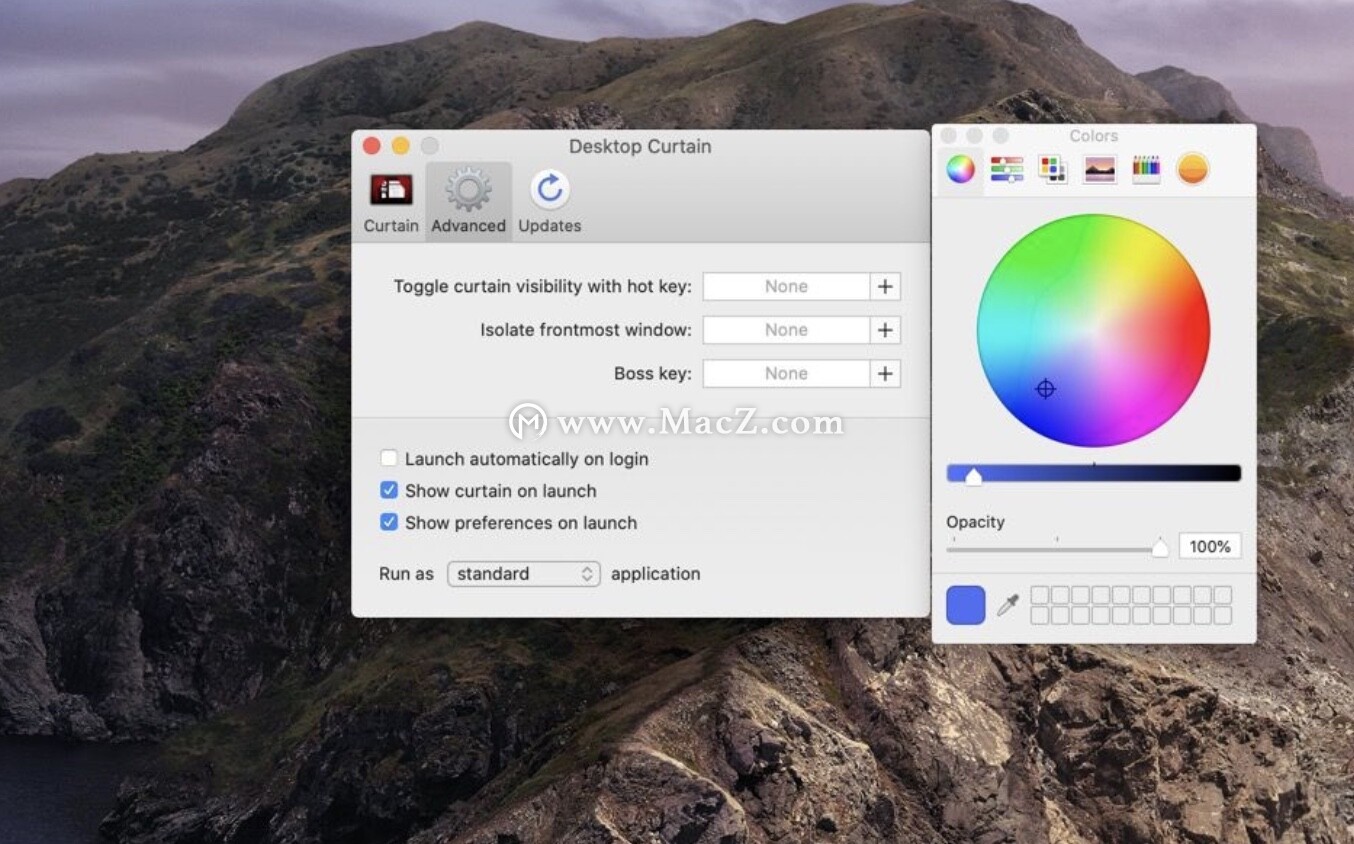Add hot key for toggle curtain visibility
1354x844 pixels.
pyautogui.click(x=885, y=287)
